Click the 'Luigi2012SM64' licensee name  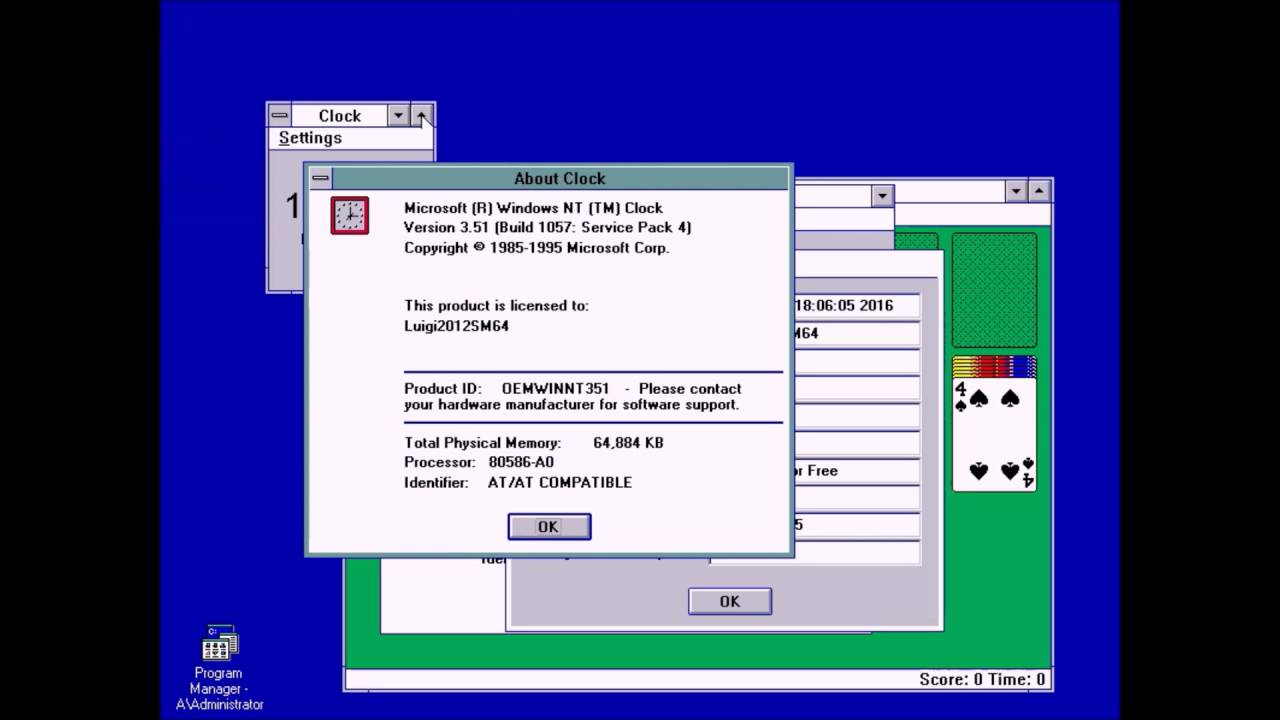coord(456,326)
